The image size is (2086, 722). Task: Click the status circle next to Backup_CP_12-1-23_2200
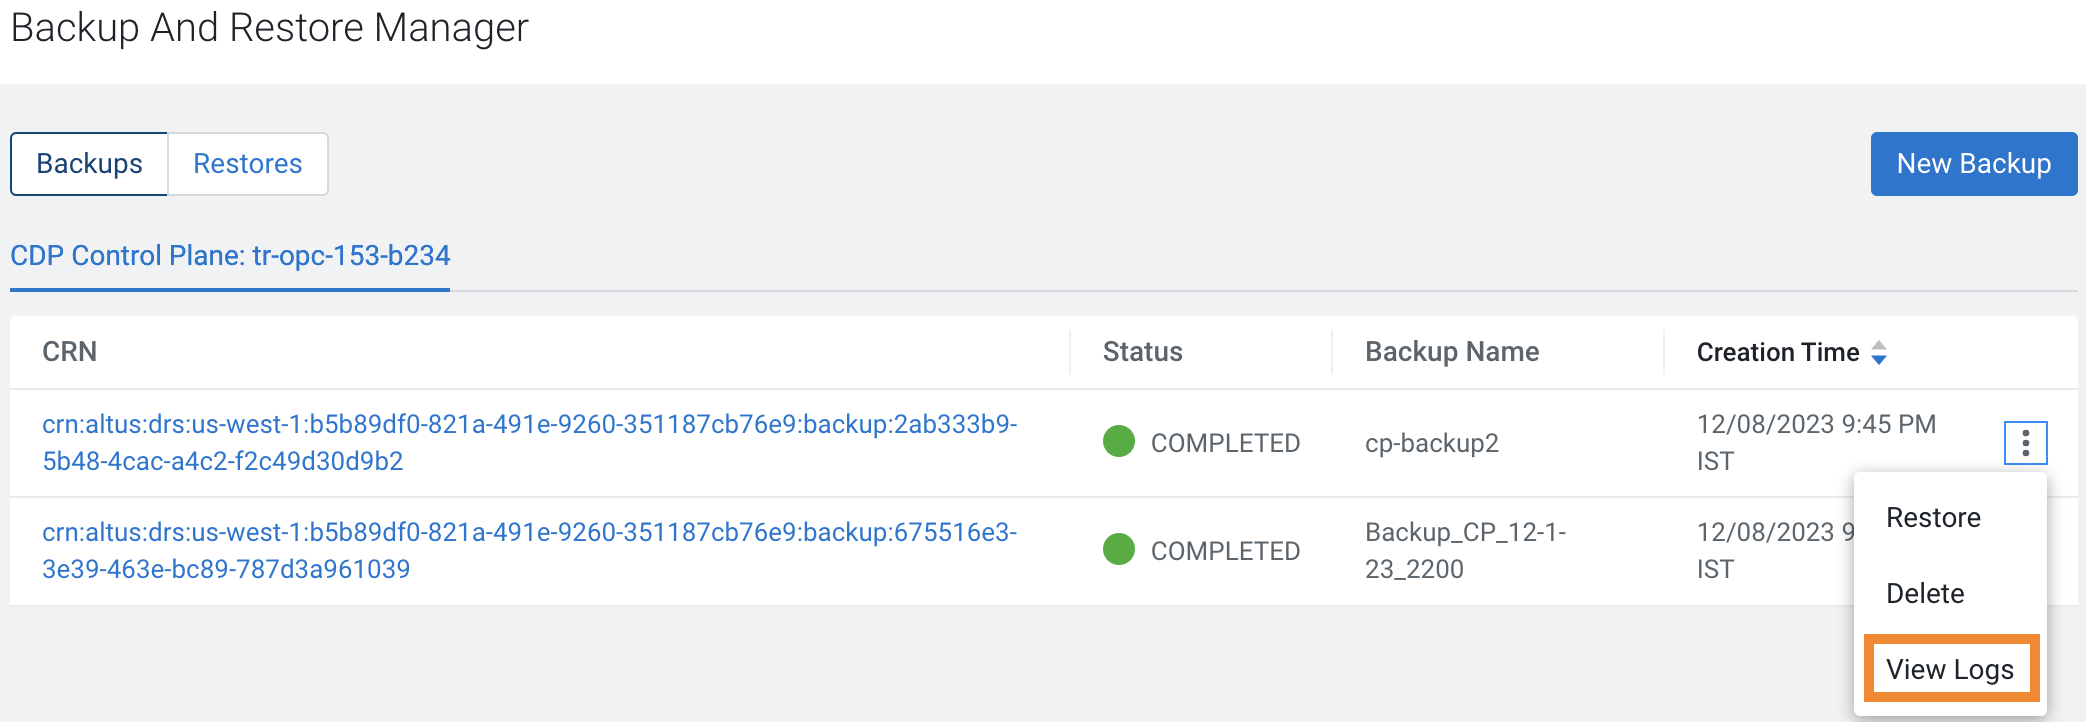(1120, 549)
